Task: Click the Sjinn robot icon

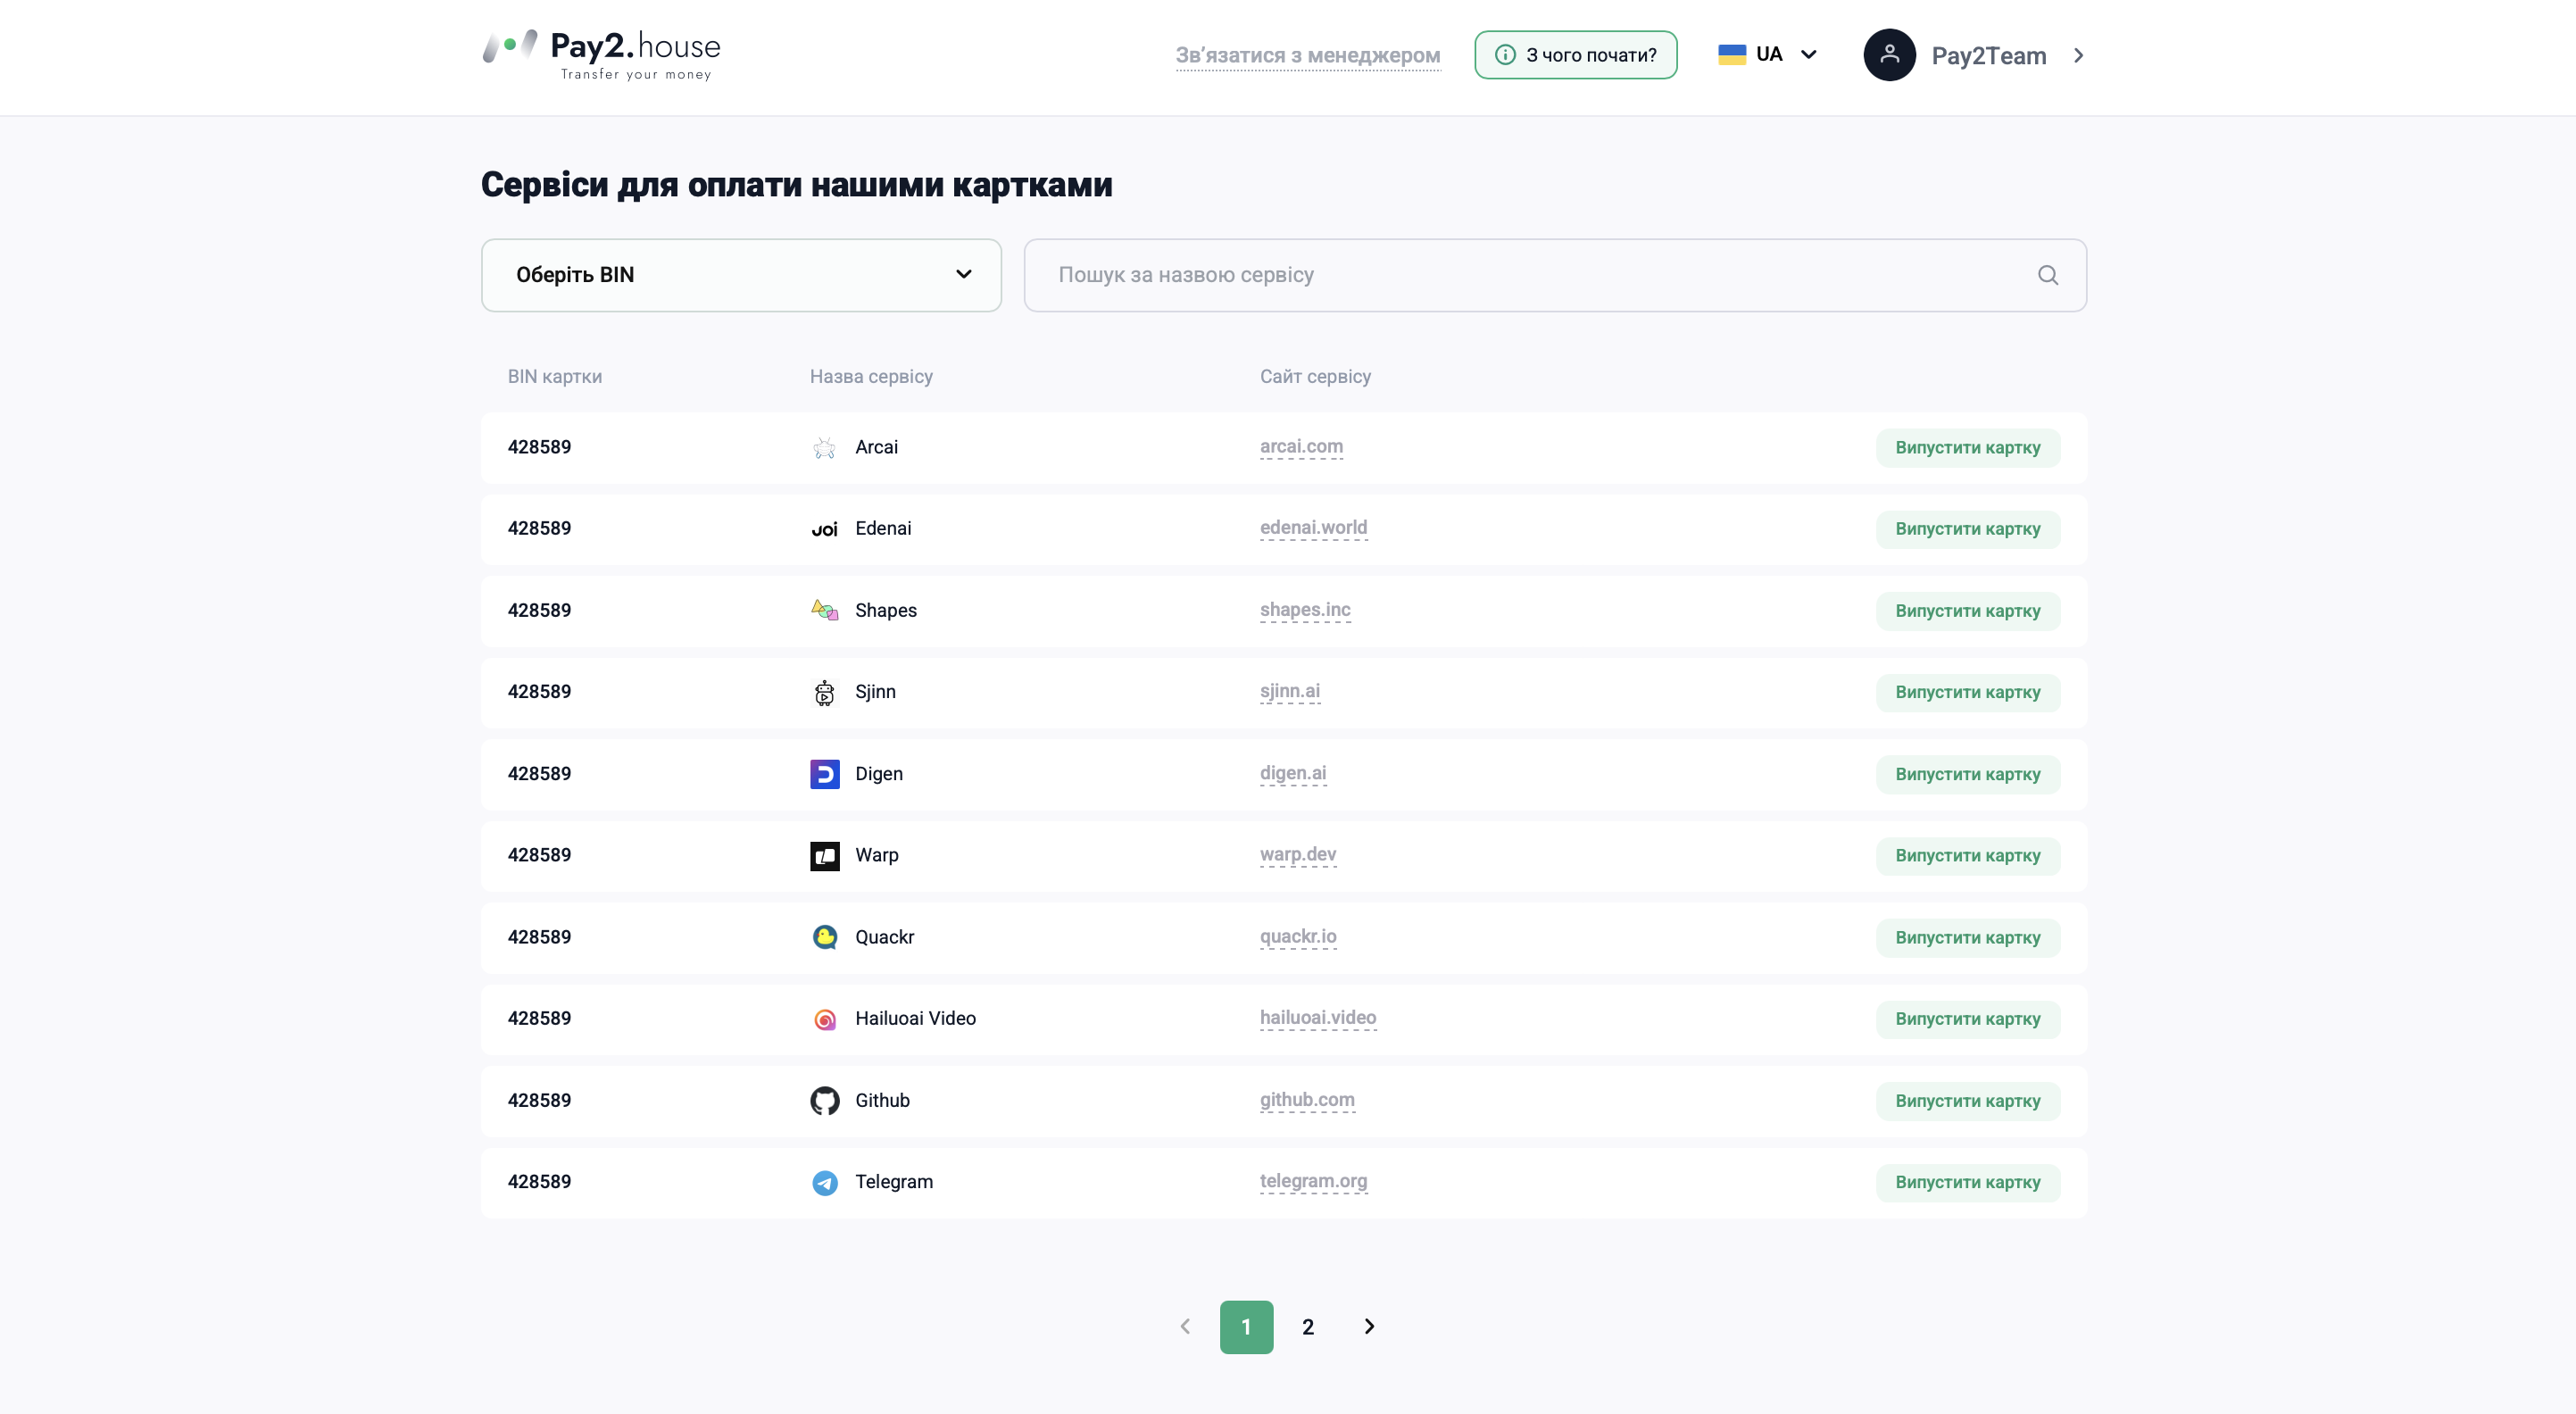Action: tap(824, 692)
